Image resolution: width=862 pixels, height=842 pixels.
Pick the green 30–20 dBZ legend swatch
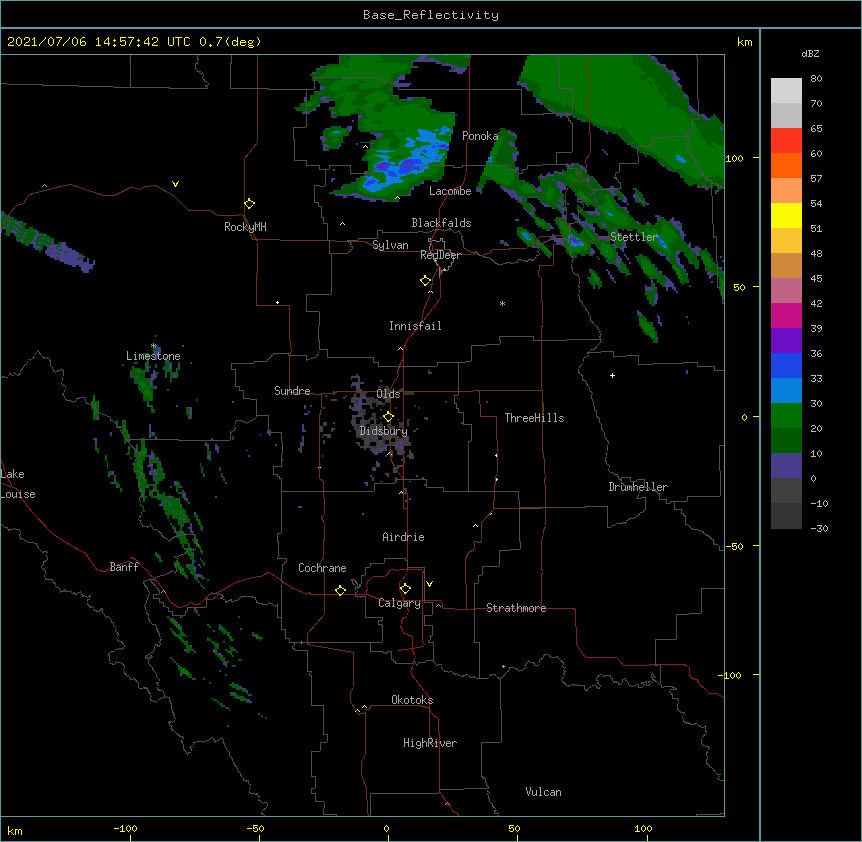[x=786, y=416]
